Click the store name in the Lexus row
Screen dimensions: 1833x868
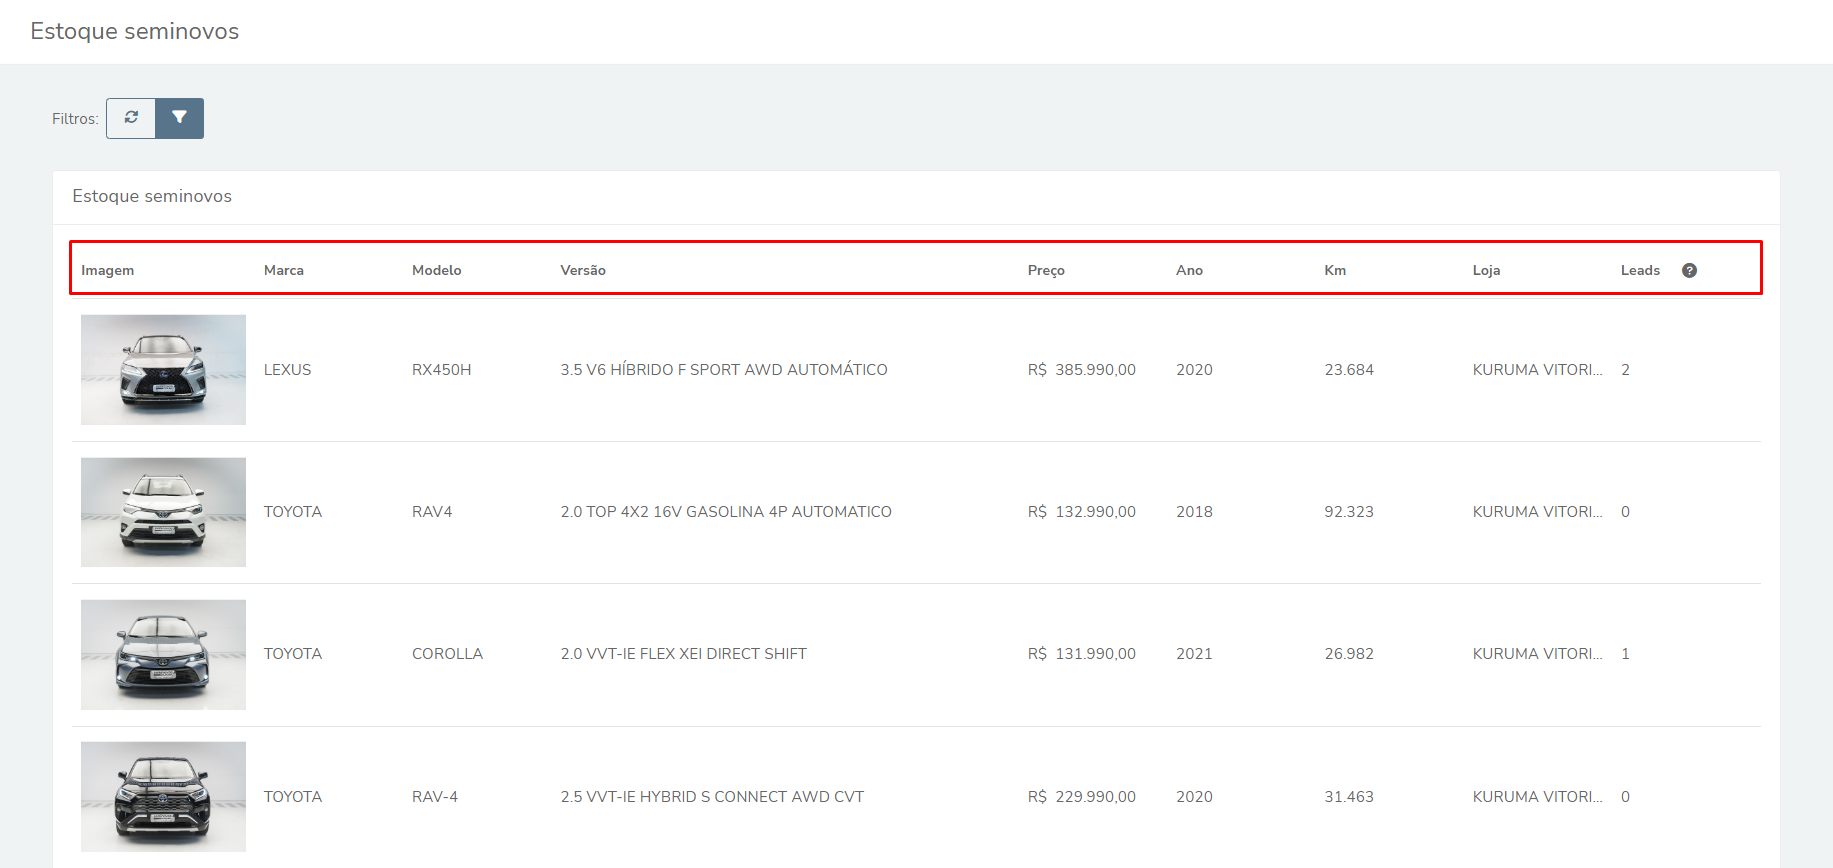[x=1537, y=370]
